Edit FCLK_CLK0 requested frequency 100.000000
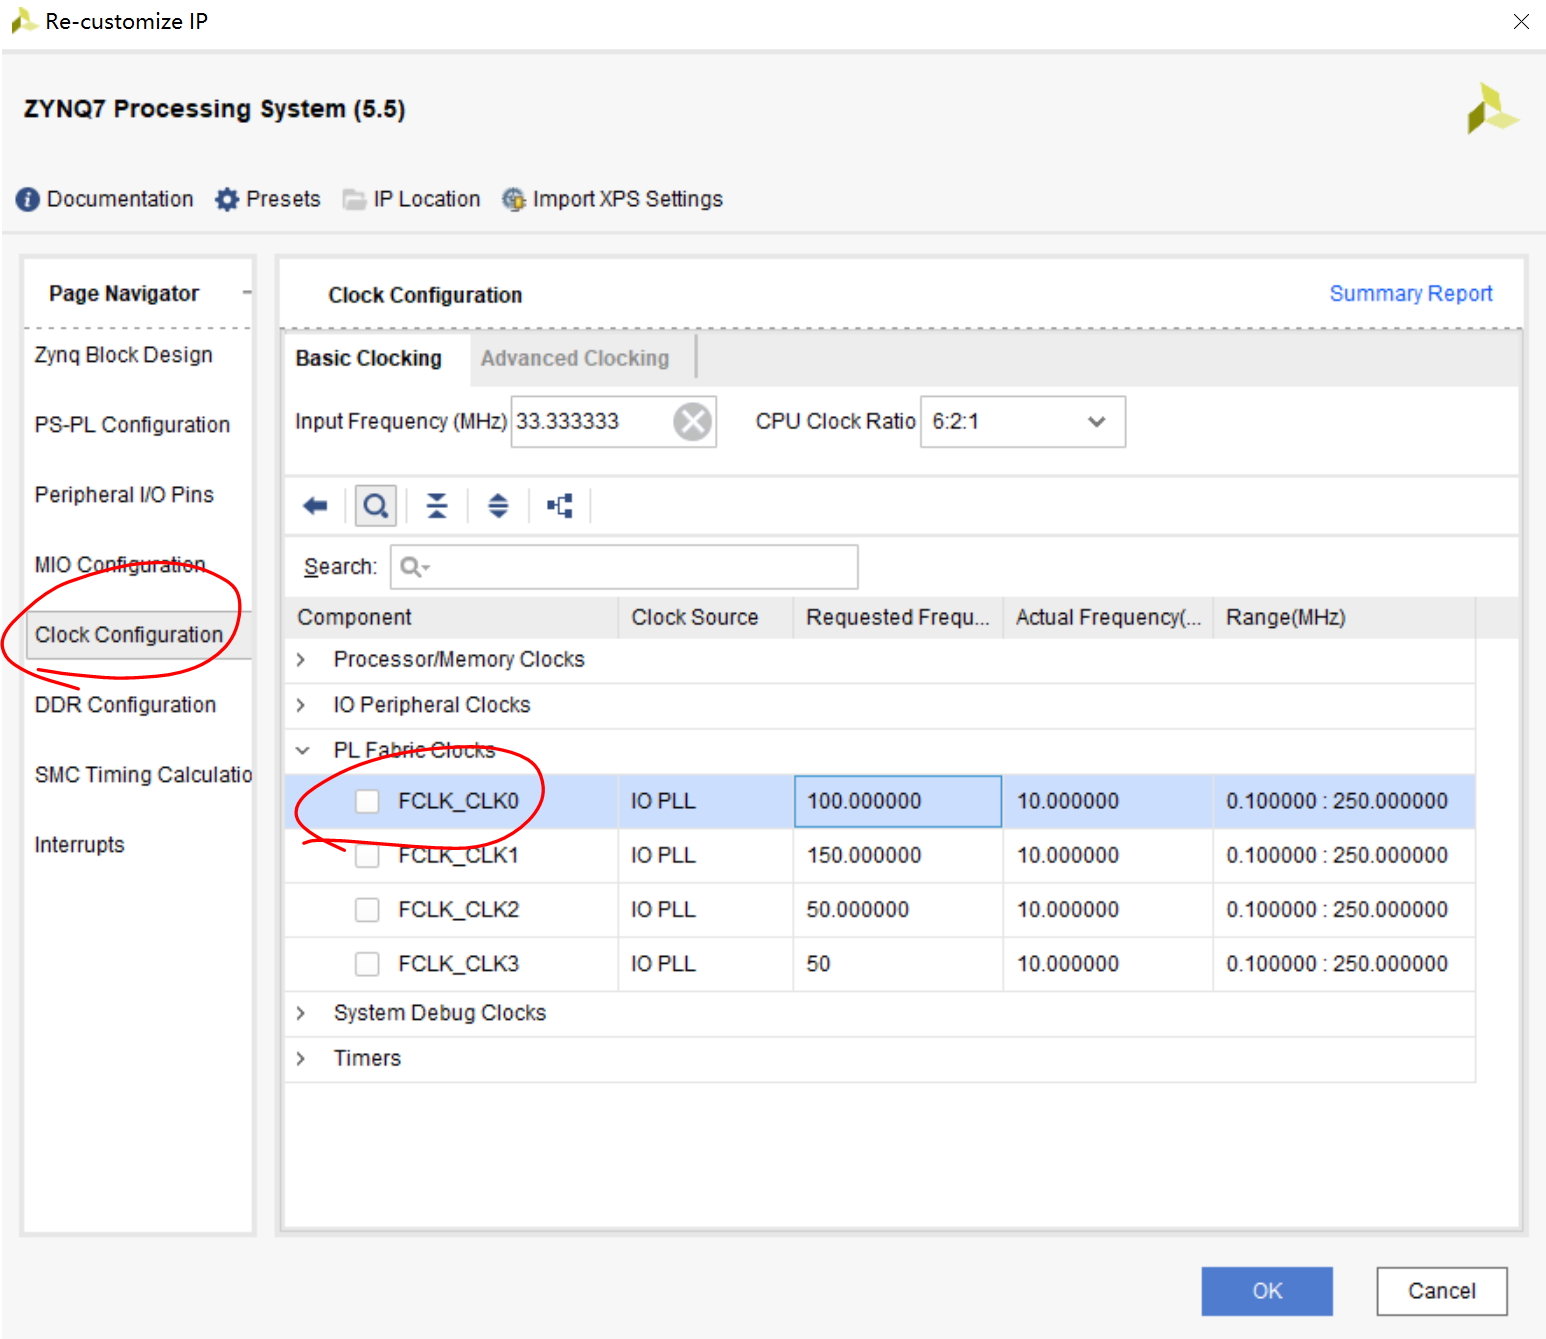 (x=898, y=801)
